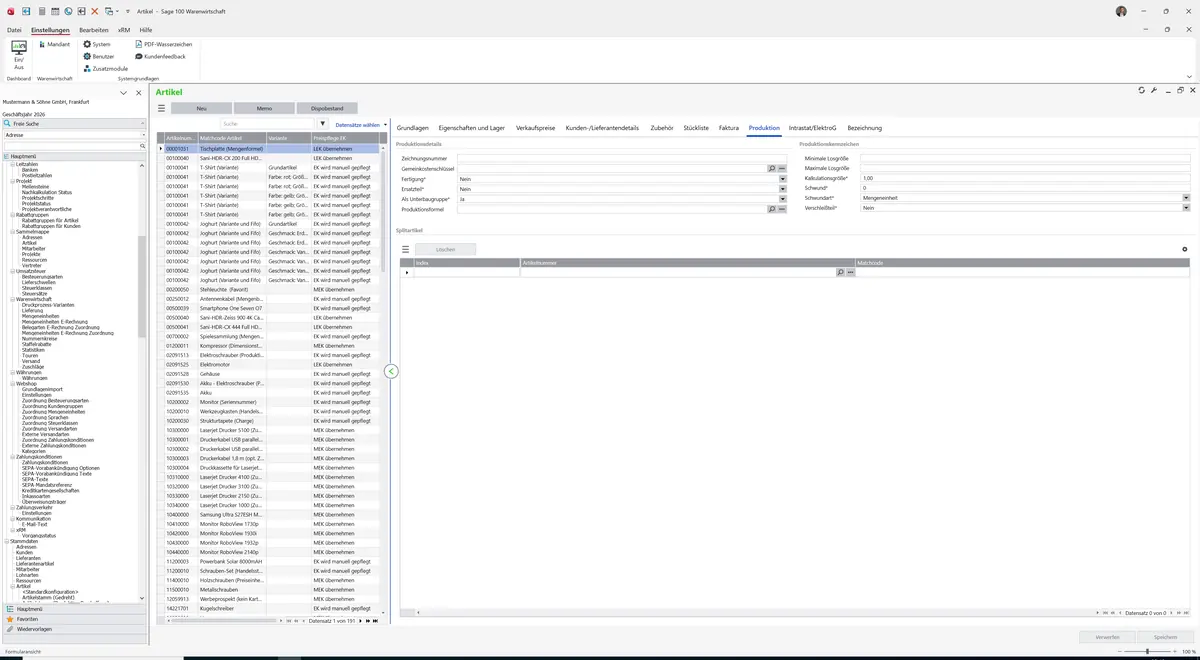The width and height of the screenshot is (1200, 660).
Task: Open Schwundart dropdown
Action: click(x=1186, y=198)
